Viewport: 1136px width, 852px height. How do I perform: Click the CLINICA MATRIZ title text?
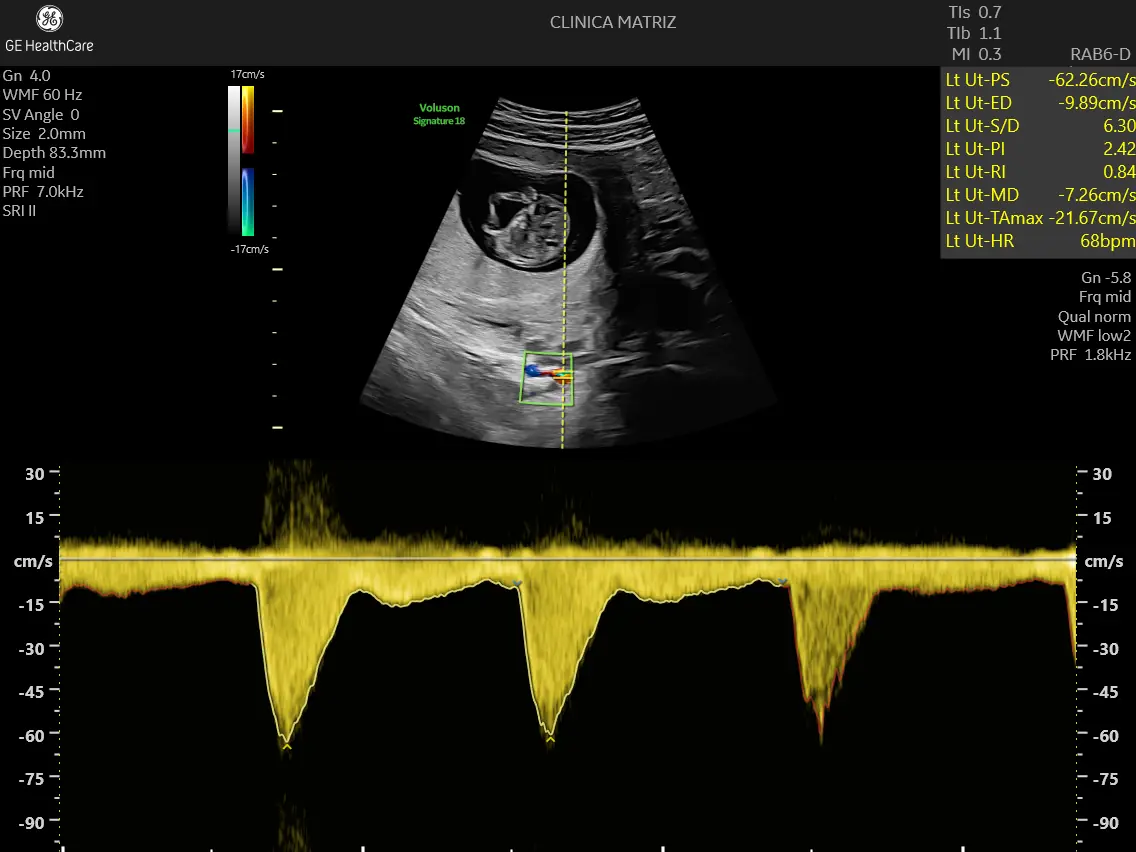coord(613,22)
